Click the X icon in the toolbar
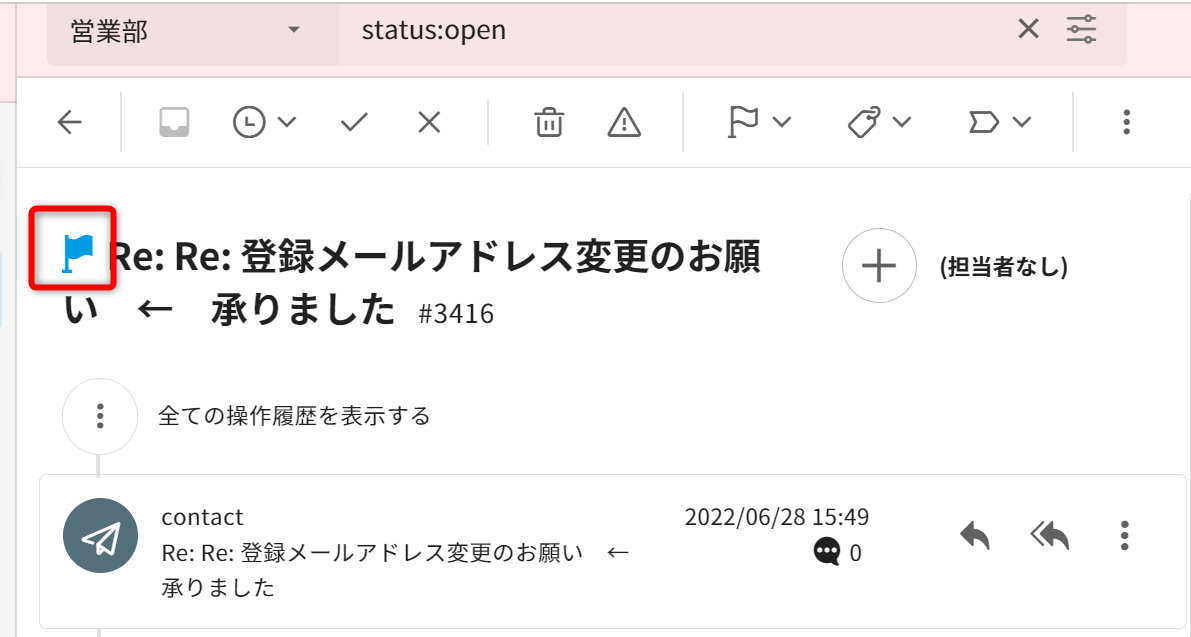1191x637 pixels. 429,123
